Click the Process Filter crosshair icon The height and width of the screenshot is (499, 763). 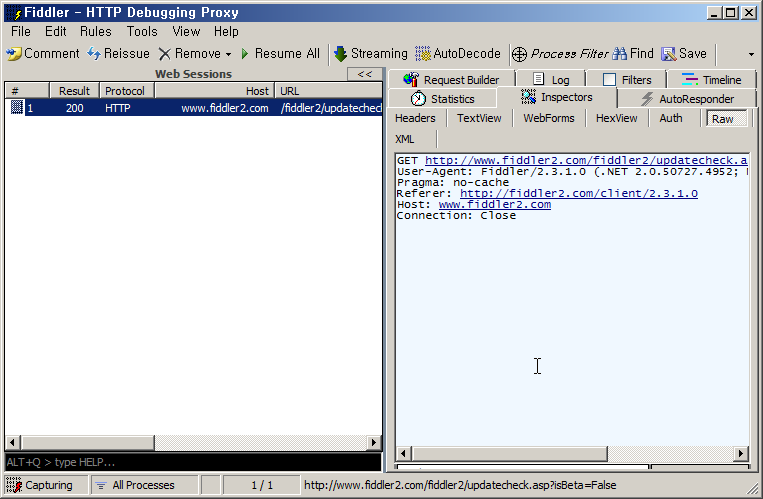519,54
